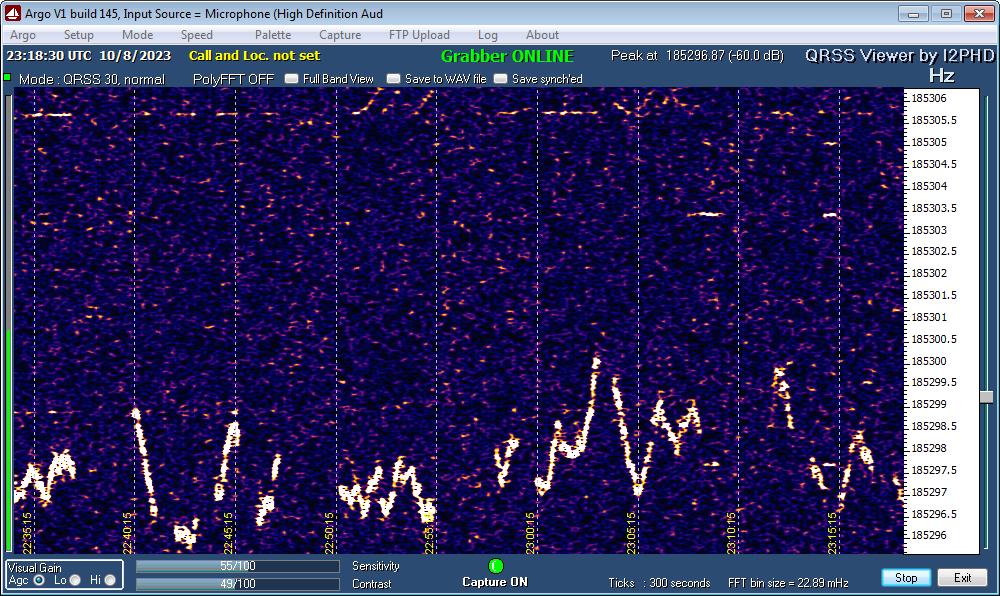Open the Capture menu
The height and width of the screenshot is (596, 1000).
tap(340, 35)
